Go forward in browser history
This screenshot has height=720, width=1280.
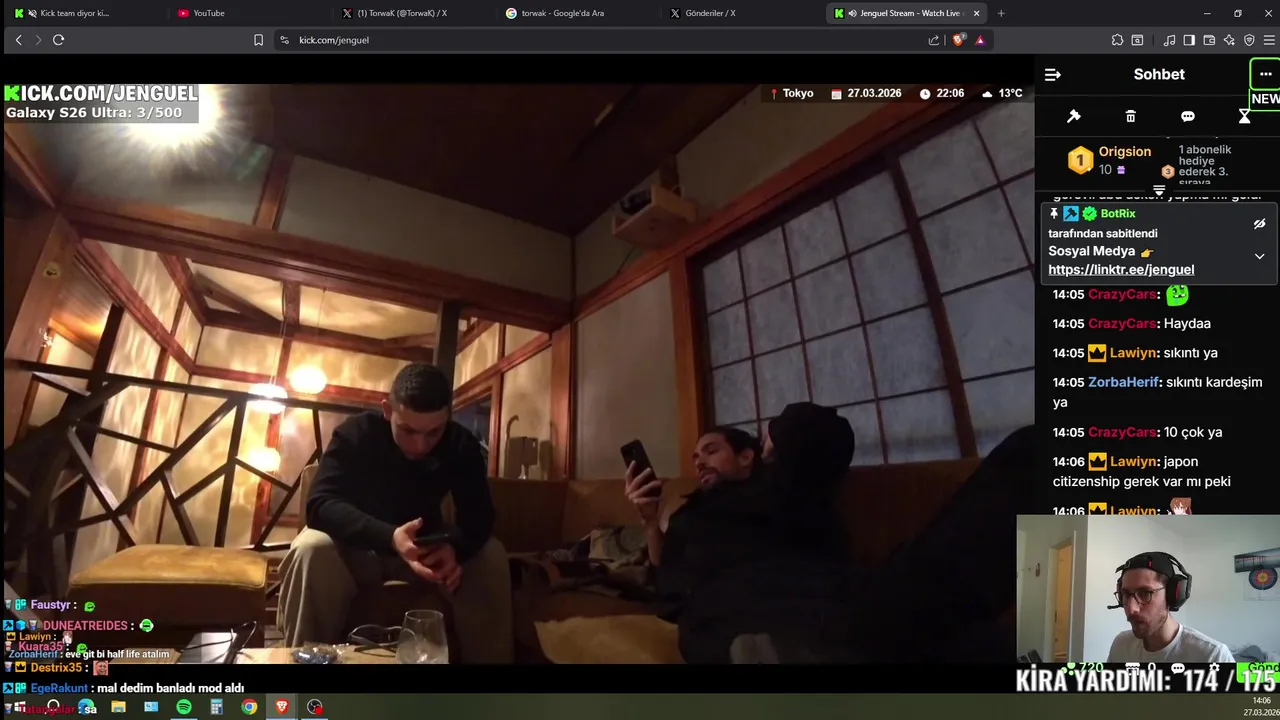click(38, 40)
